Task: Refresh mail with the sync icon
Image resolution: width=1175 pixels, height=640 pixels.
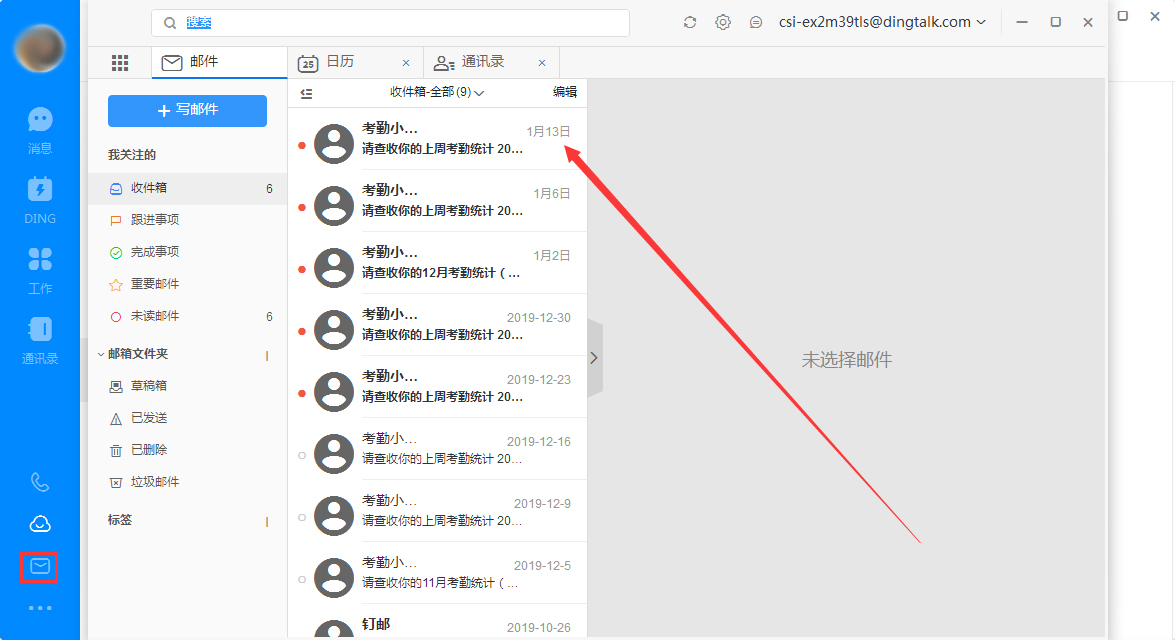Action: click(689, 21)
